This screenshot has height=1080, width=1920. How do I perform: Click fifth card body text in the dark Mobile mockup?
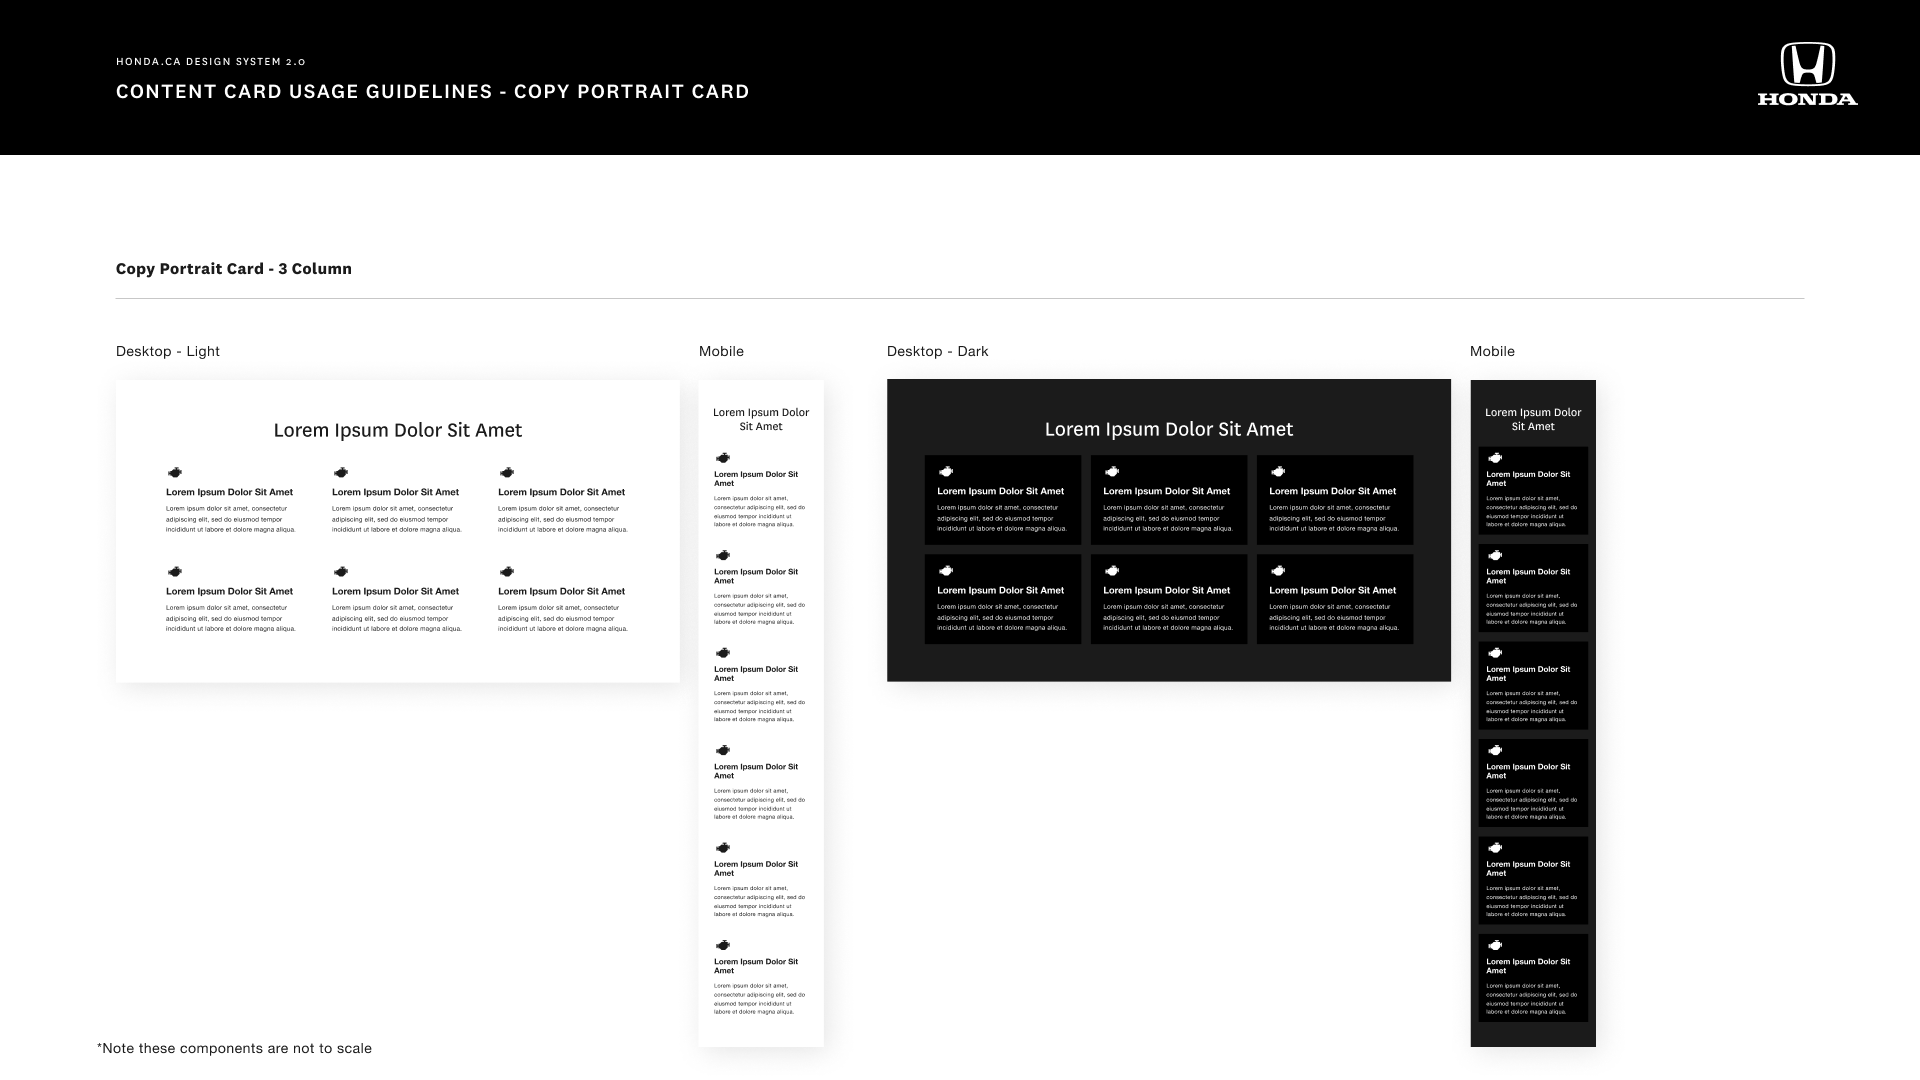pos(1531,901)
